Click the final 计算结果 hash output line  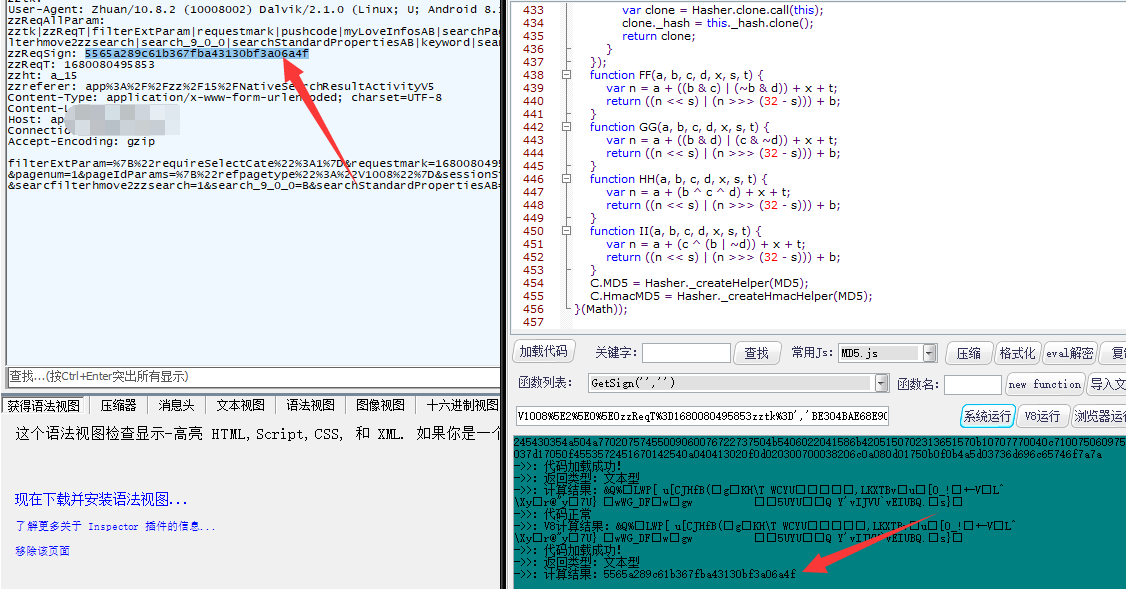pos(655,575)
